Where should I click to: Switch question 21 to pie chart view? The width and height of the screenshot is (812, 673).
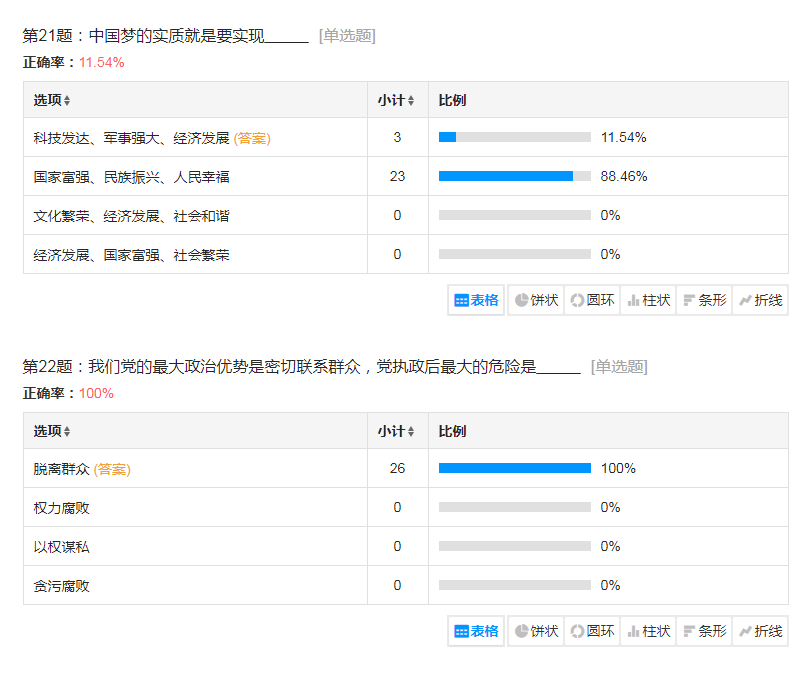tap(536, 300)
